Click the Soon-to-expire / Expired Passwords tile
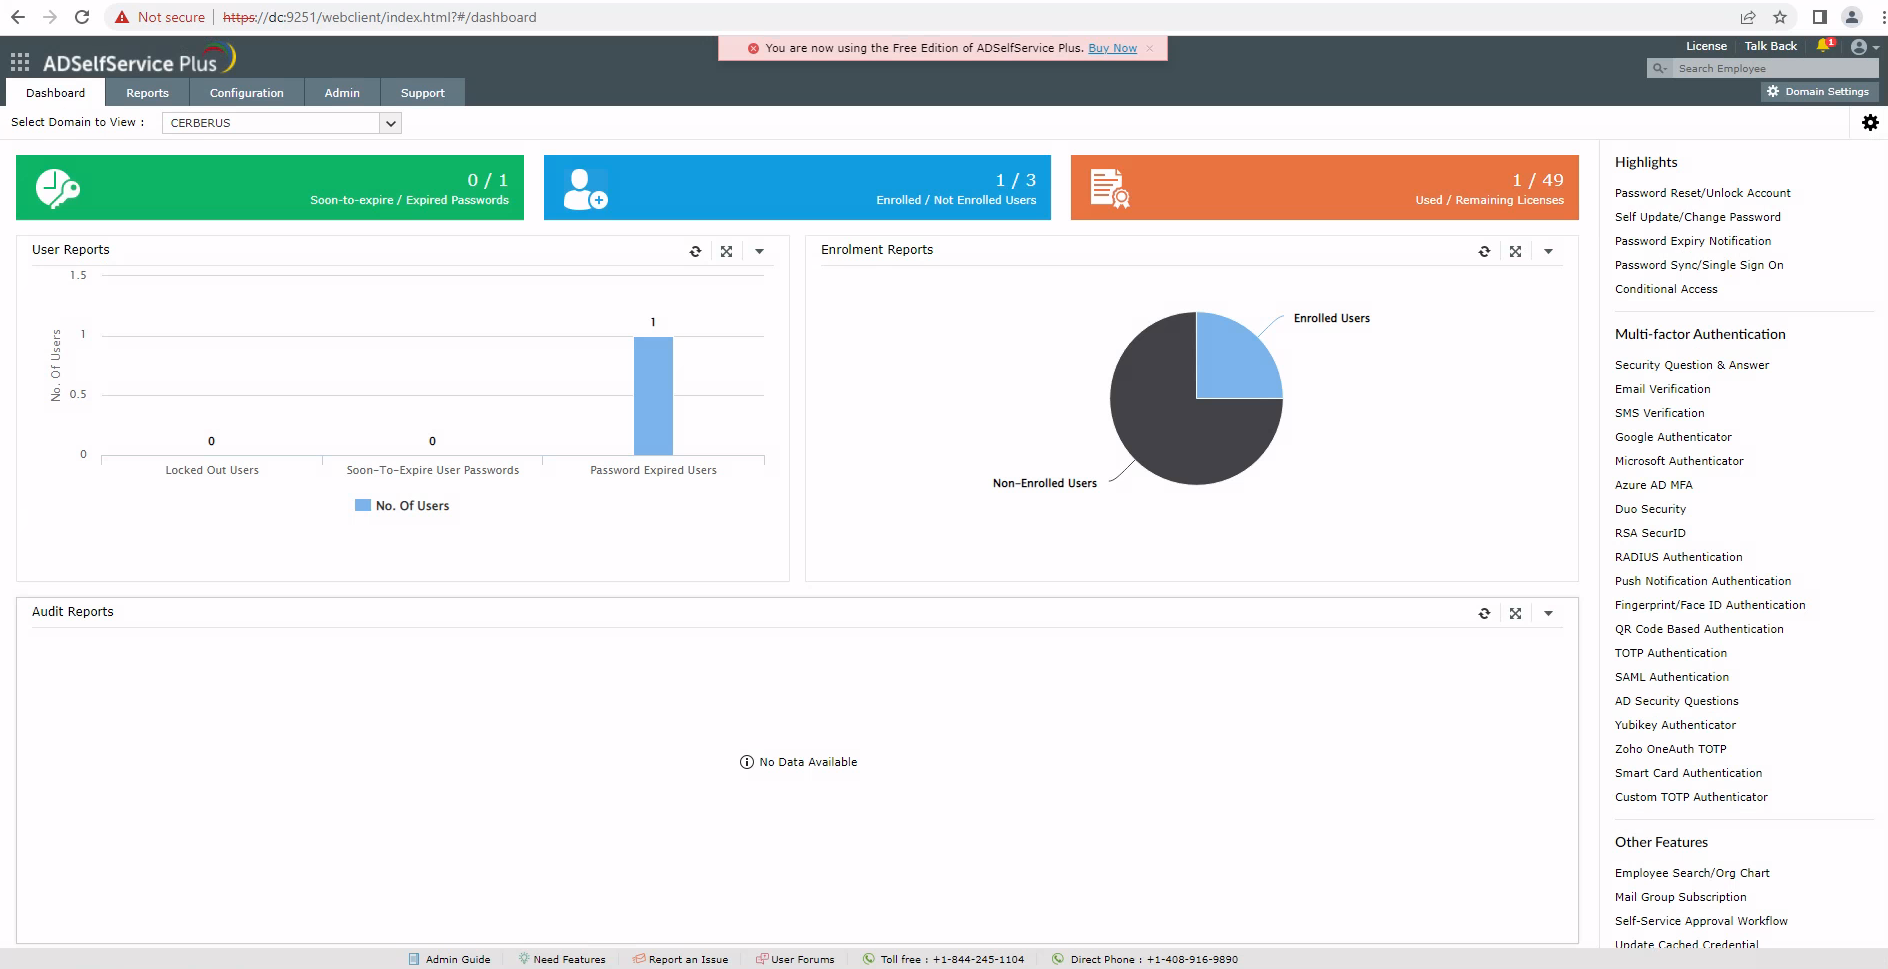Screen dimensions: 1888x969 [x=270, y=187]
